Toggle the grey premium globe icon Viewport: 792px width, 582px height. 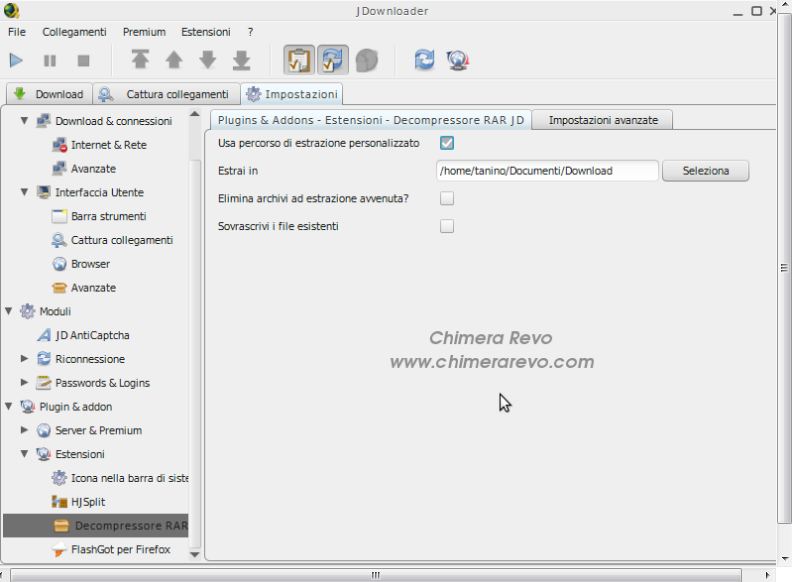(367, 60)
